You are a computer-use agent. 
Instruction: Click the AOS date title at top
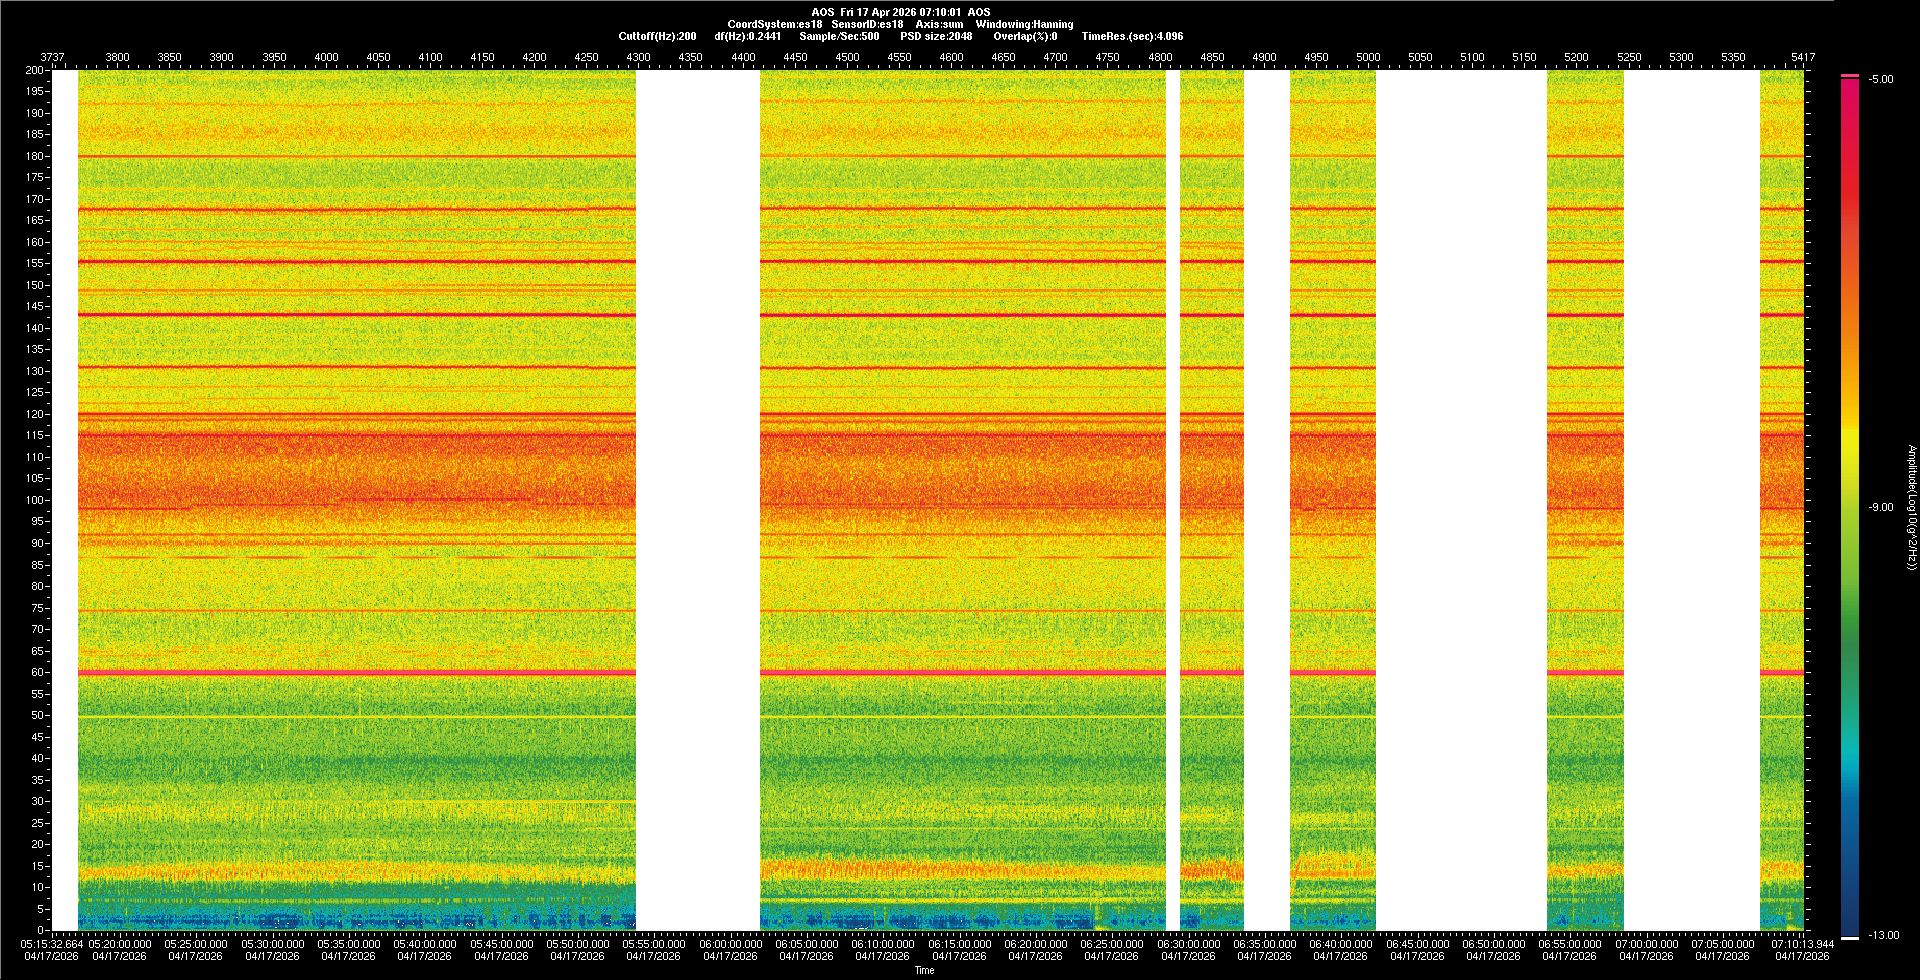901,12
